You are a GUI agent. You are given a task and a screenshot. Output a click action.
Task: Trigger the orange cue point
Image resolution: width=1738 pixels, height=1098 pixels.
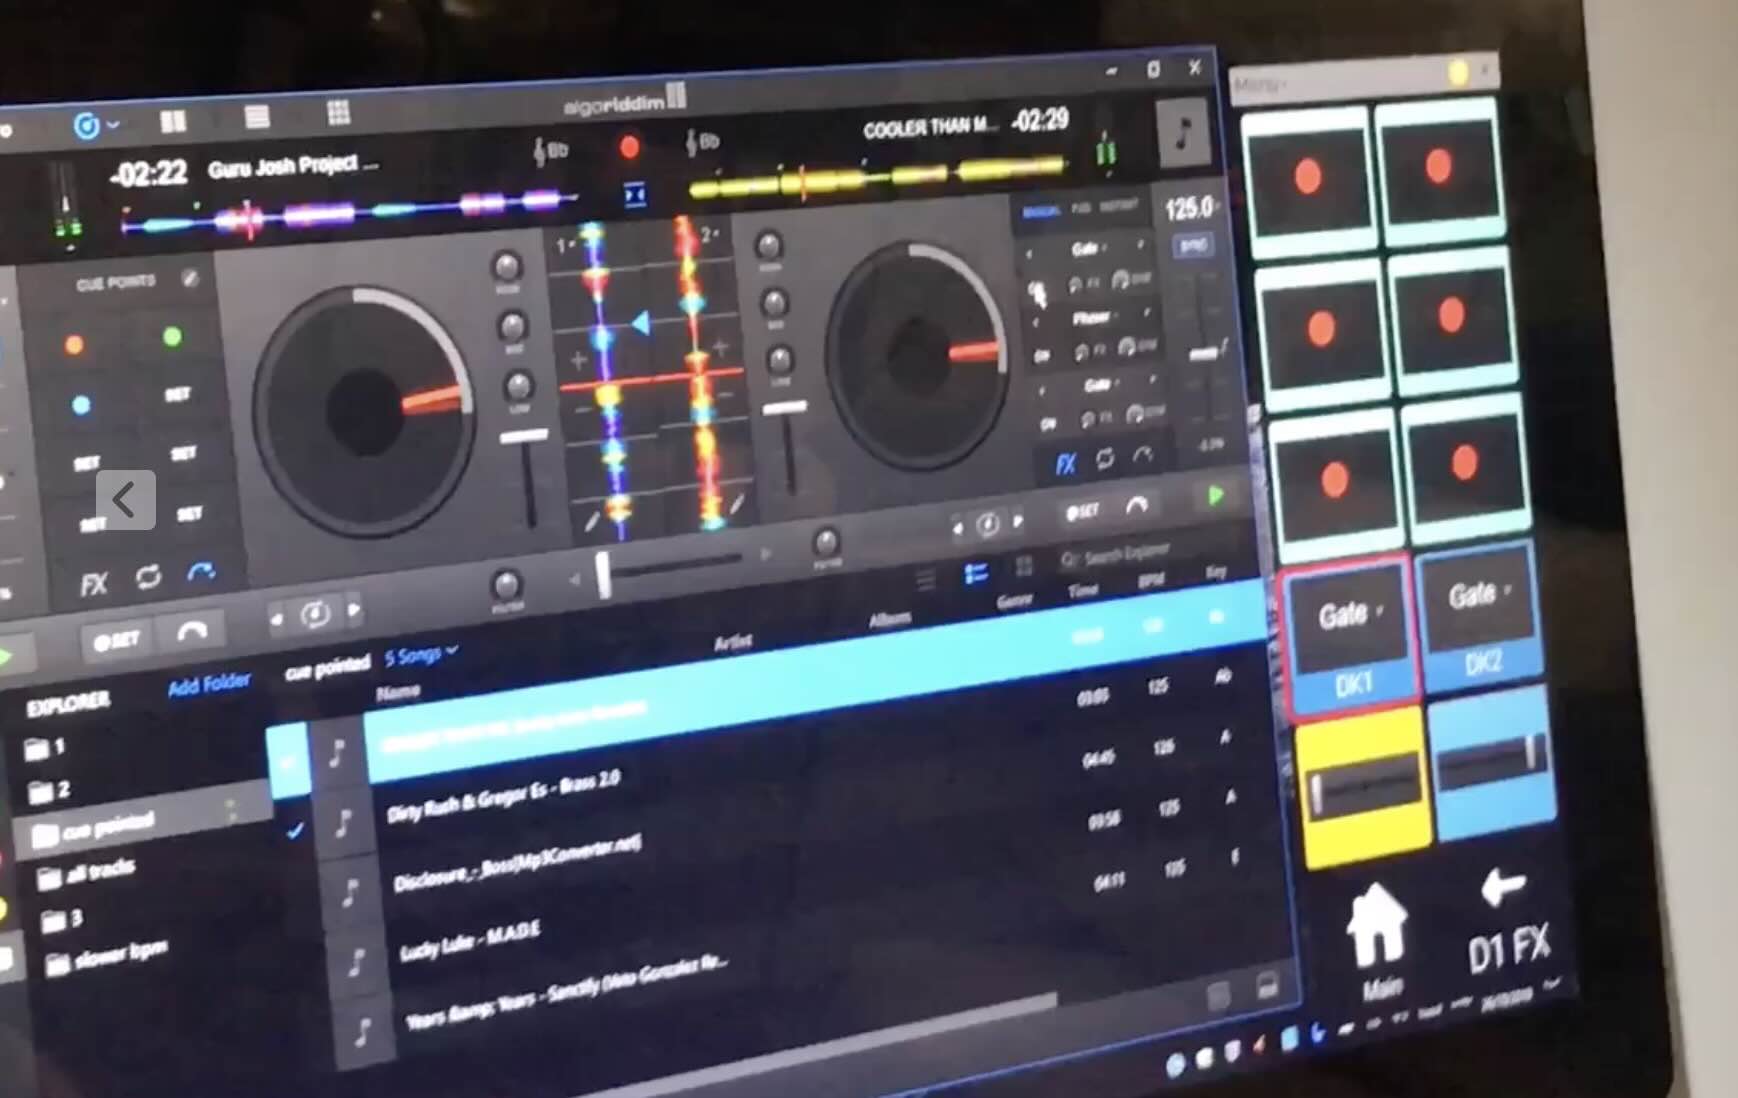pyautogui.click(x=74, y=346)
